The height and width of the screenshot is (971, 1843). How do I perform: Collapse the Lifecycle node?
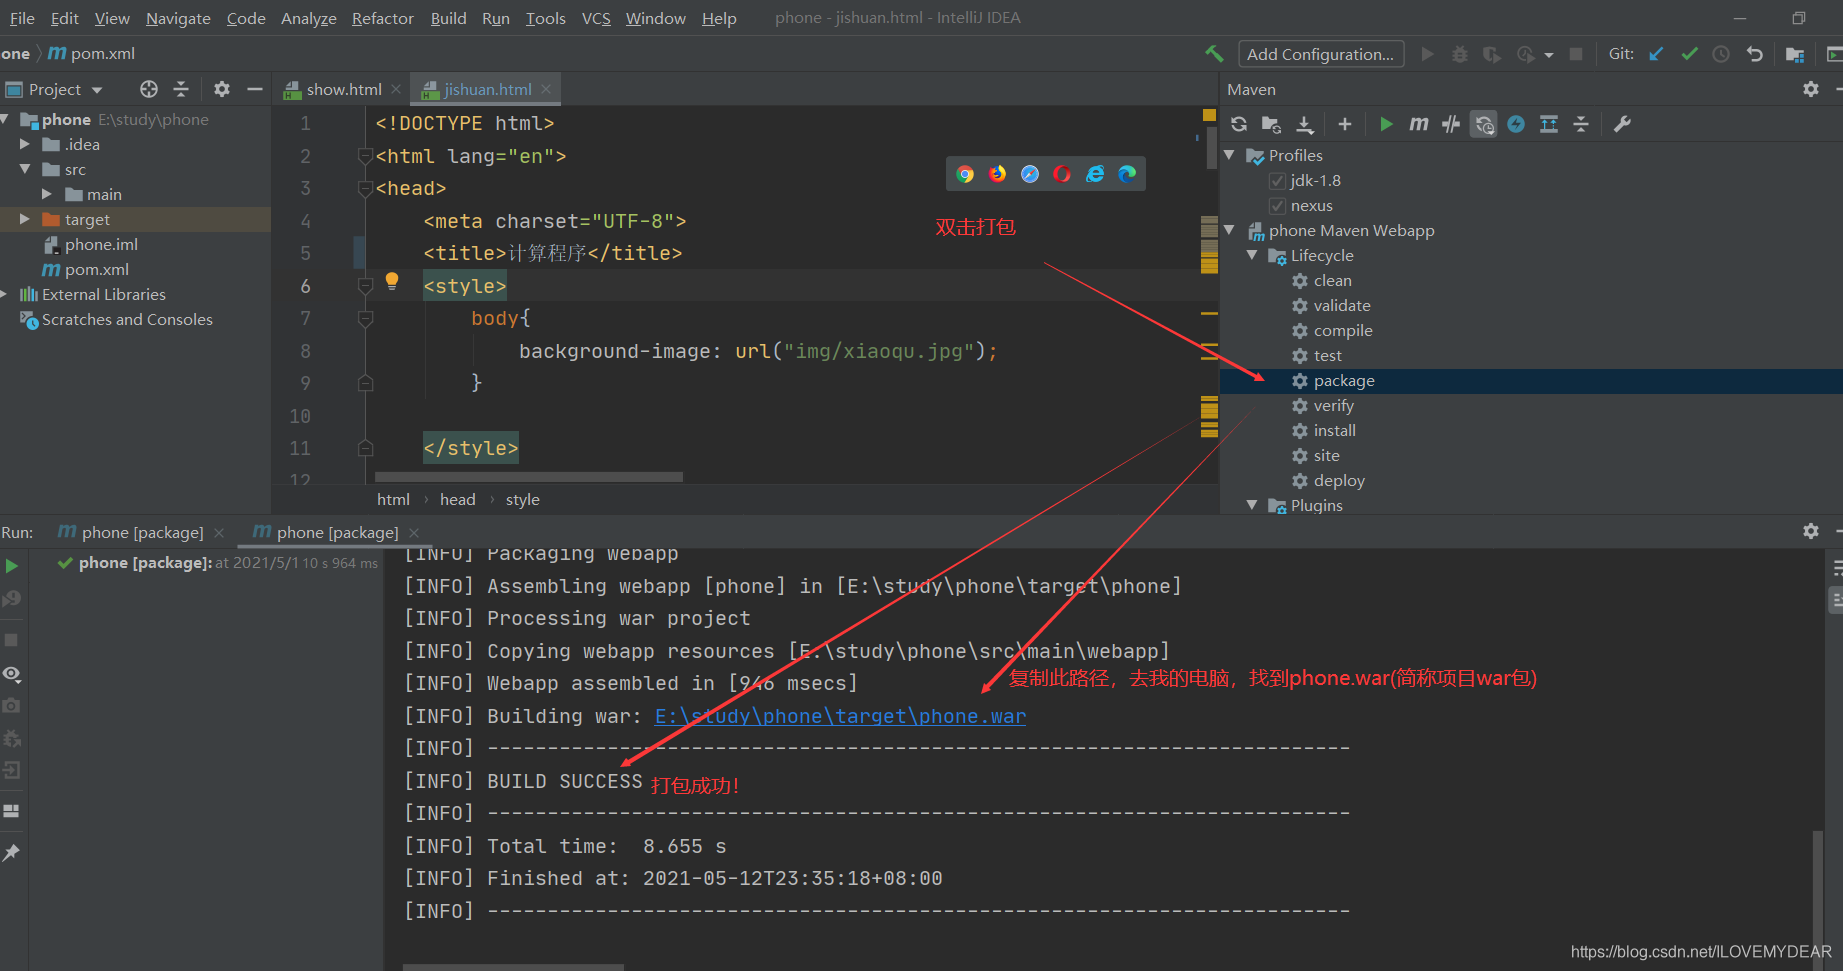[x=1252, y=255]
